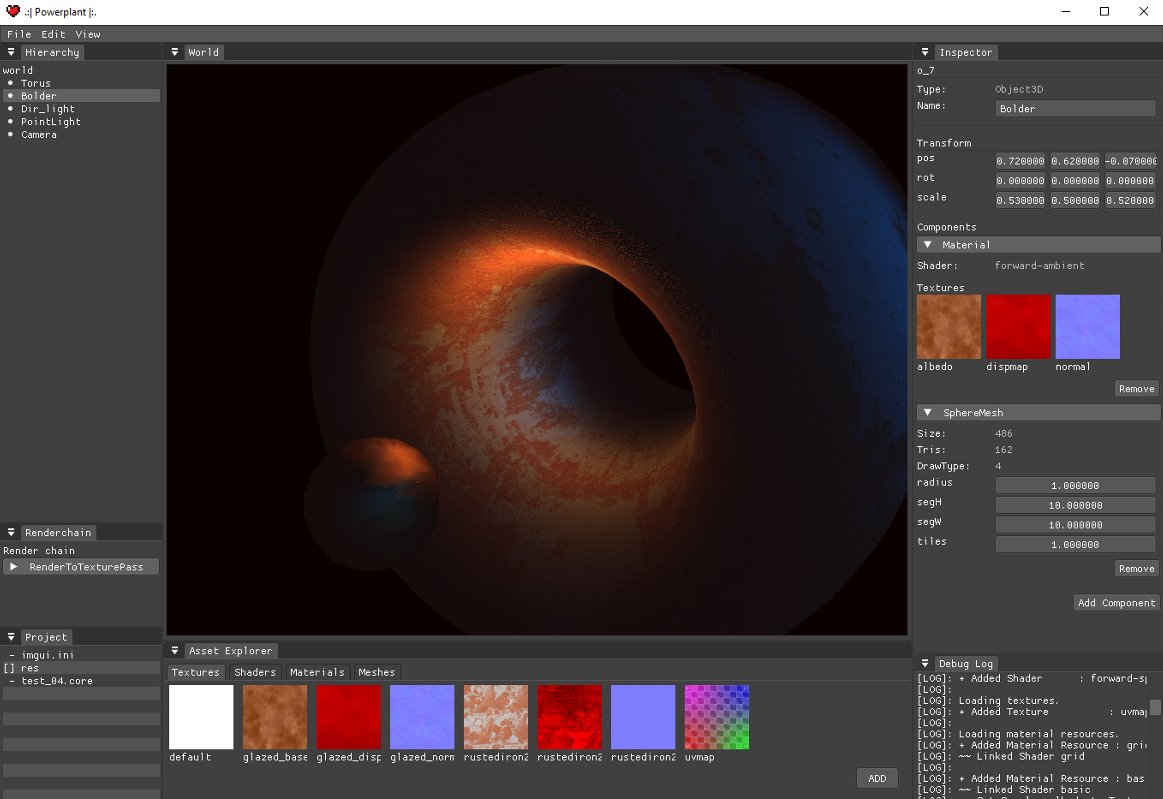
Task: Click the Name field containing Bolder
Action: [1075, 108]
